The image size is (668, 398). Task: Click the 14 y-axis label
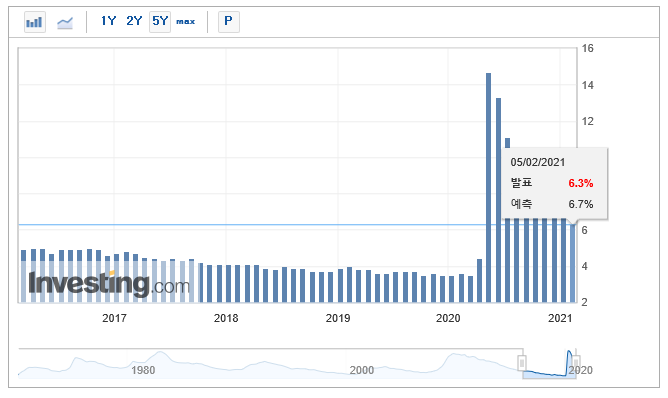[x=587, y=85]
